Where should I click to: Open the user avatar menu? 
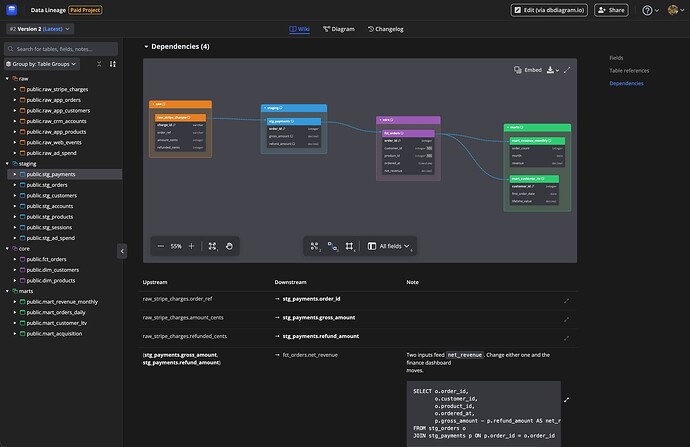675,10
